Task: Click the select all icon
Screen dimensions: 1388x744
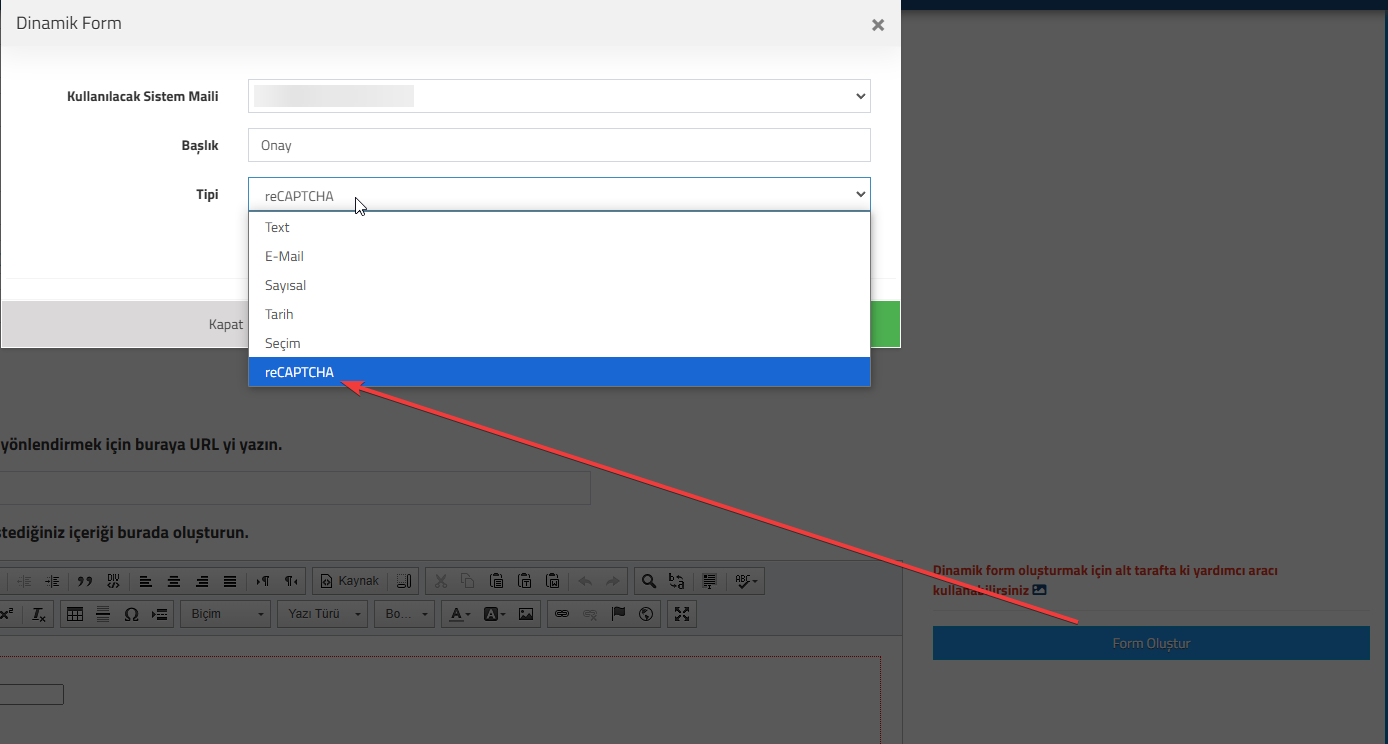Action: pos(710,581)
